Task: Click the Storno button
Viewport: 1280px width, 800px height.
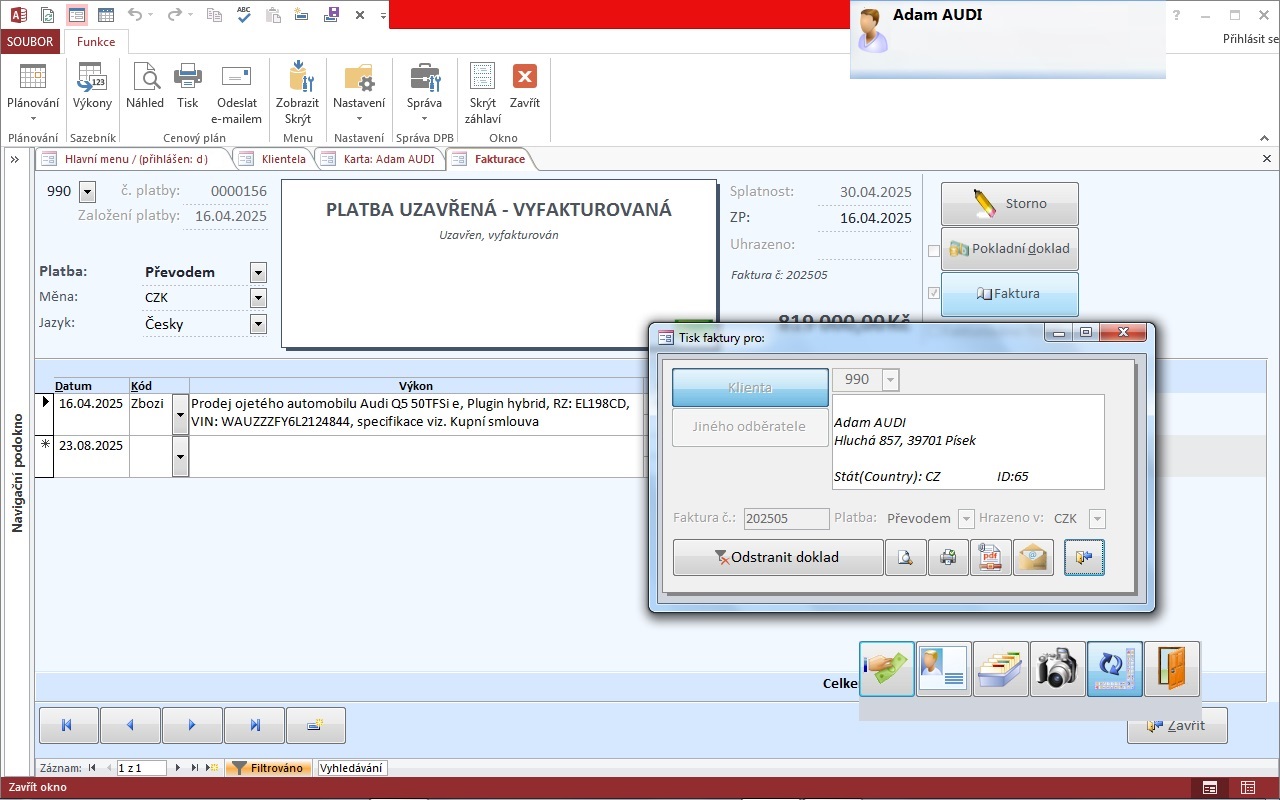Action: (1010, 204)
